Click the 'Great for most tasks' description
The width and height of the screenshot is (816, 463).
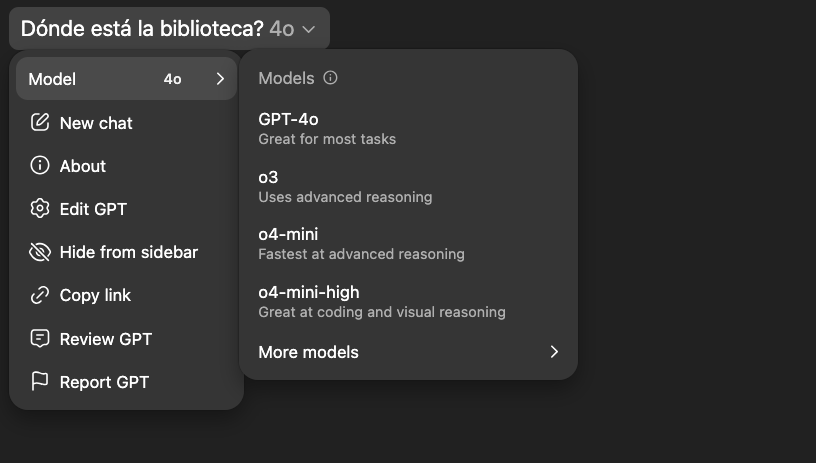point(327,139)
